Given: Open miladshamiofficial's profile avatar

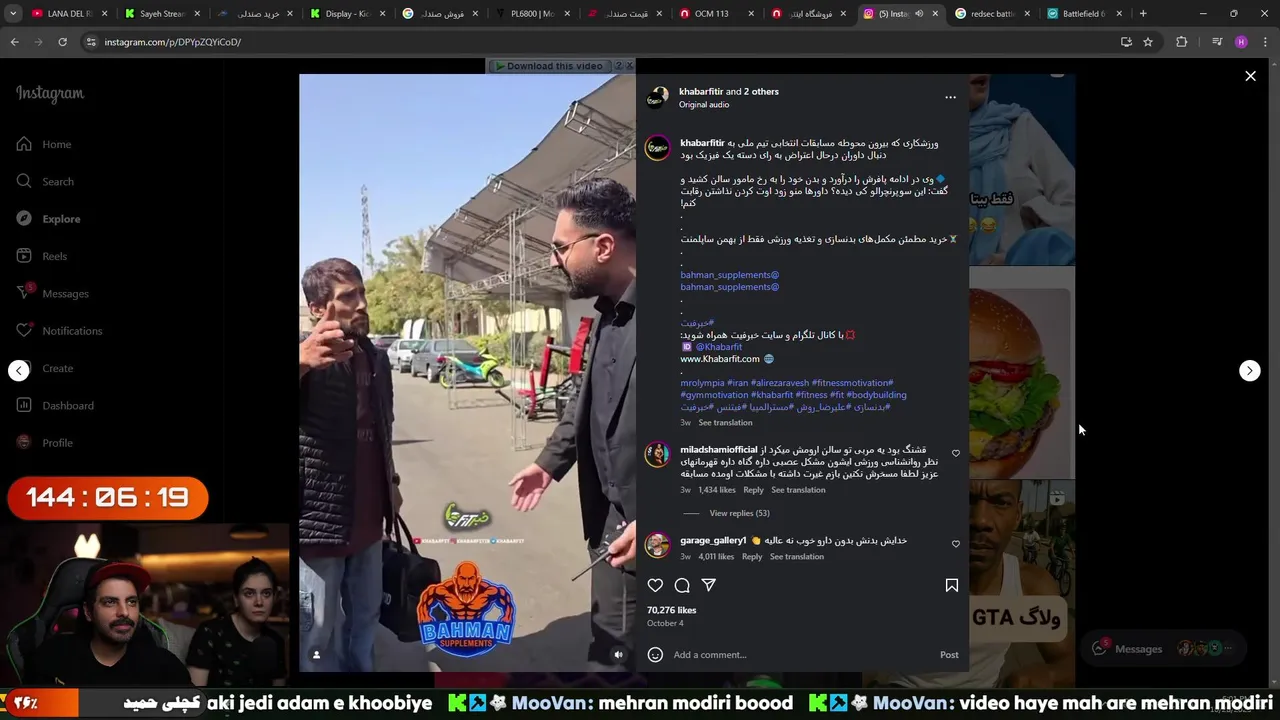Looking at the screenshot, I should 657,455.
